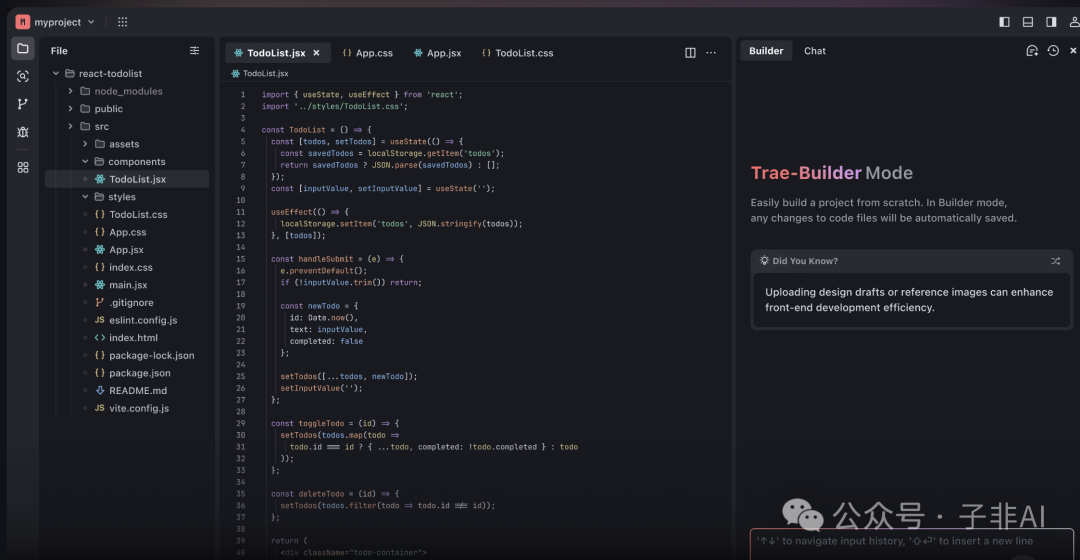1080x560 pixels.
Task: Open App.css in file tree
Action: (127, 232)
